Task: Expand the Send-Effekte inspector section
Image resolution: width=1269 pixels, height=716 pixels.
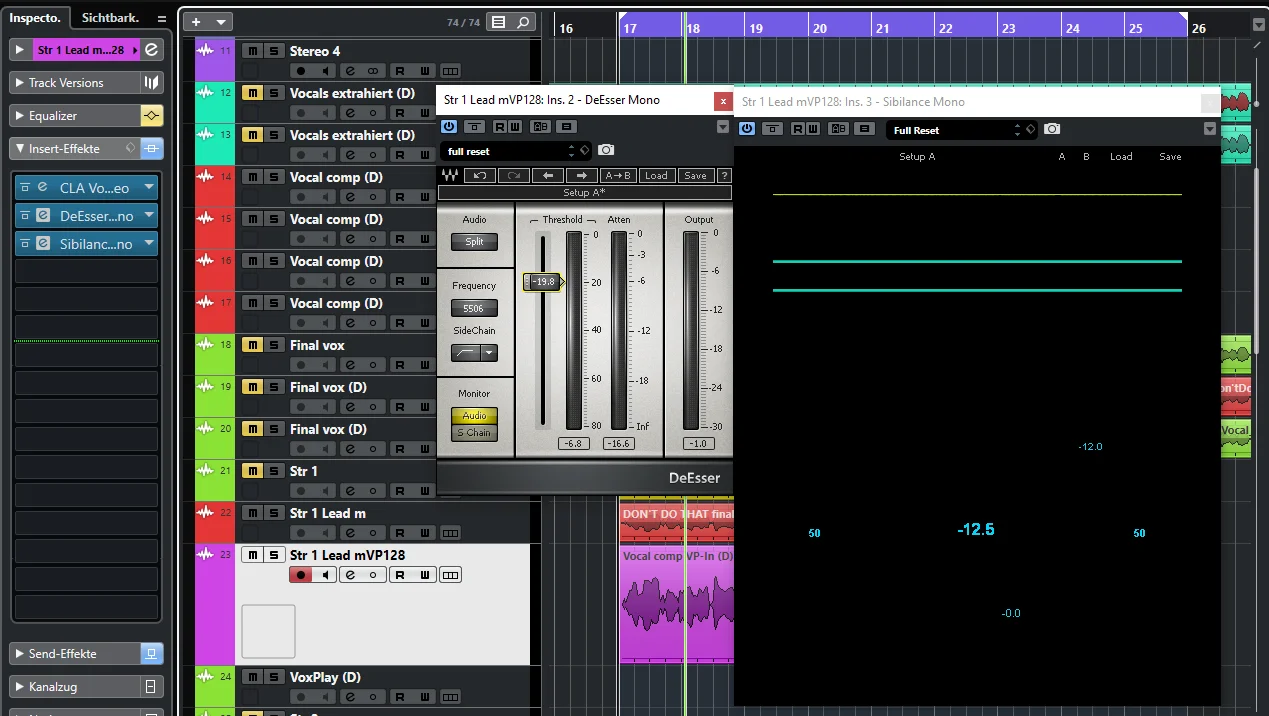Action: click(20, 654)
